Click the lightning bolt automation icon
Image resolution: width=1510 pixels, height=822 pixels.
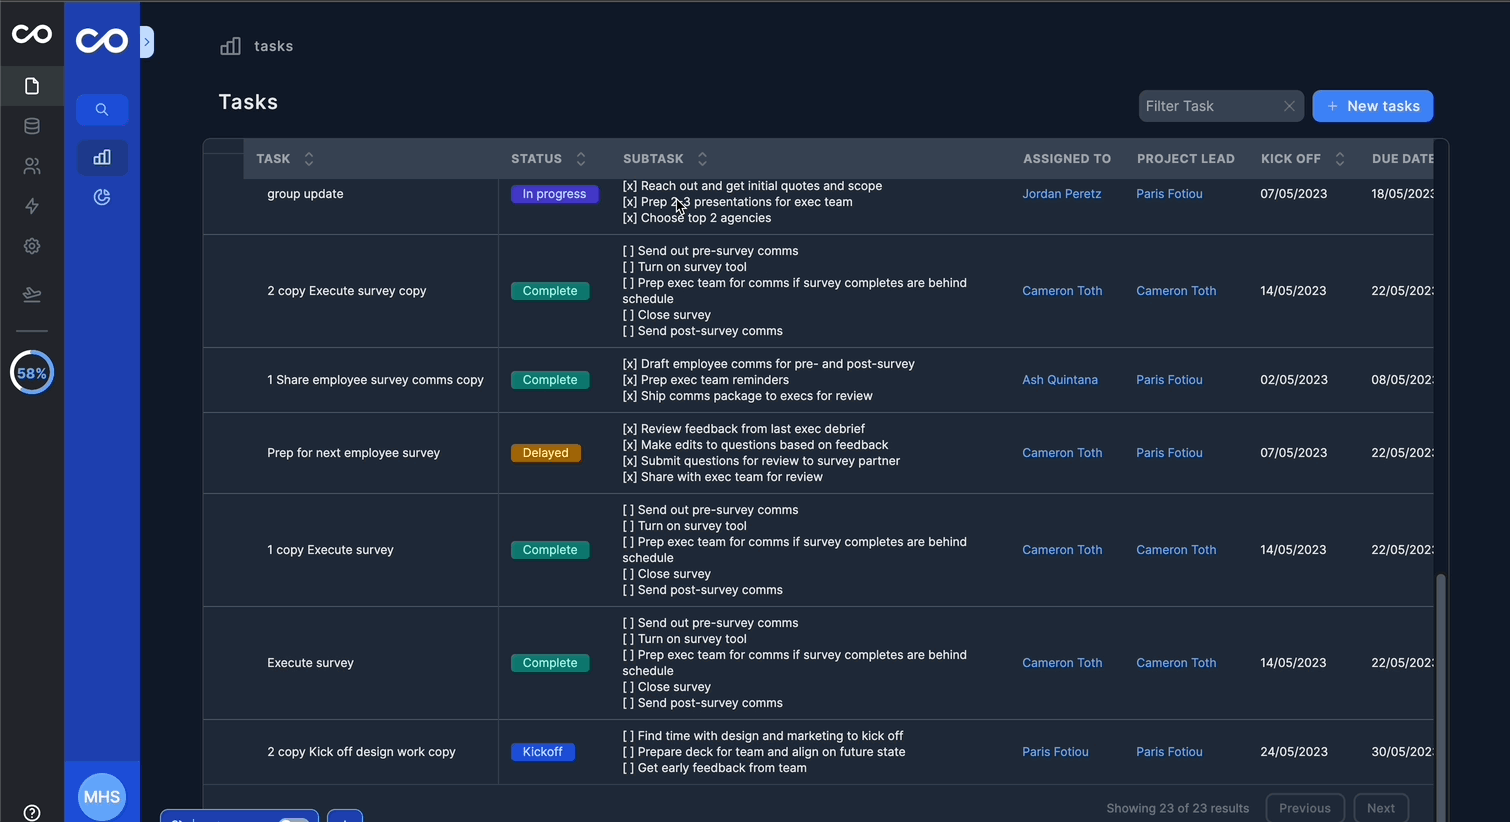32,206
